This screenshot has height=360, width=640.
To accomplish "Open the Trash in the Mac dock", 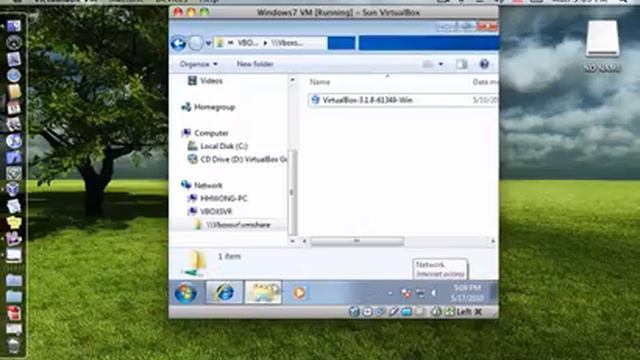I will click(x=13, y=345).
